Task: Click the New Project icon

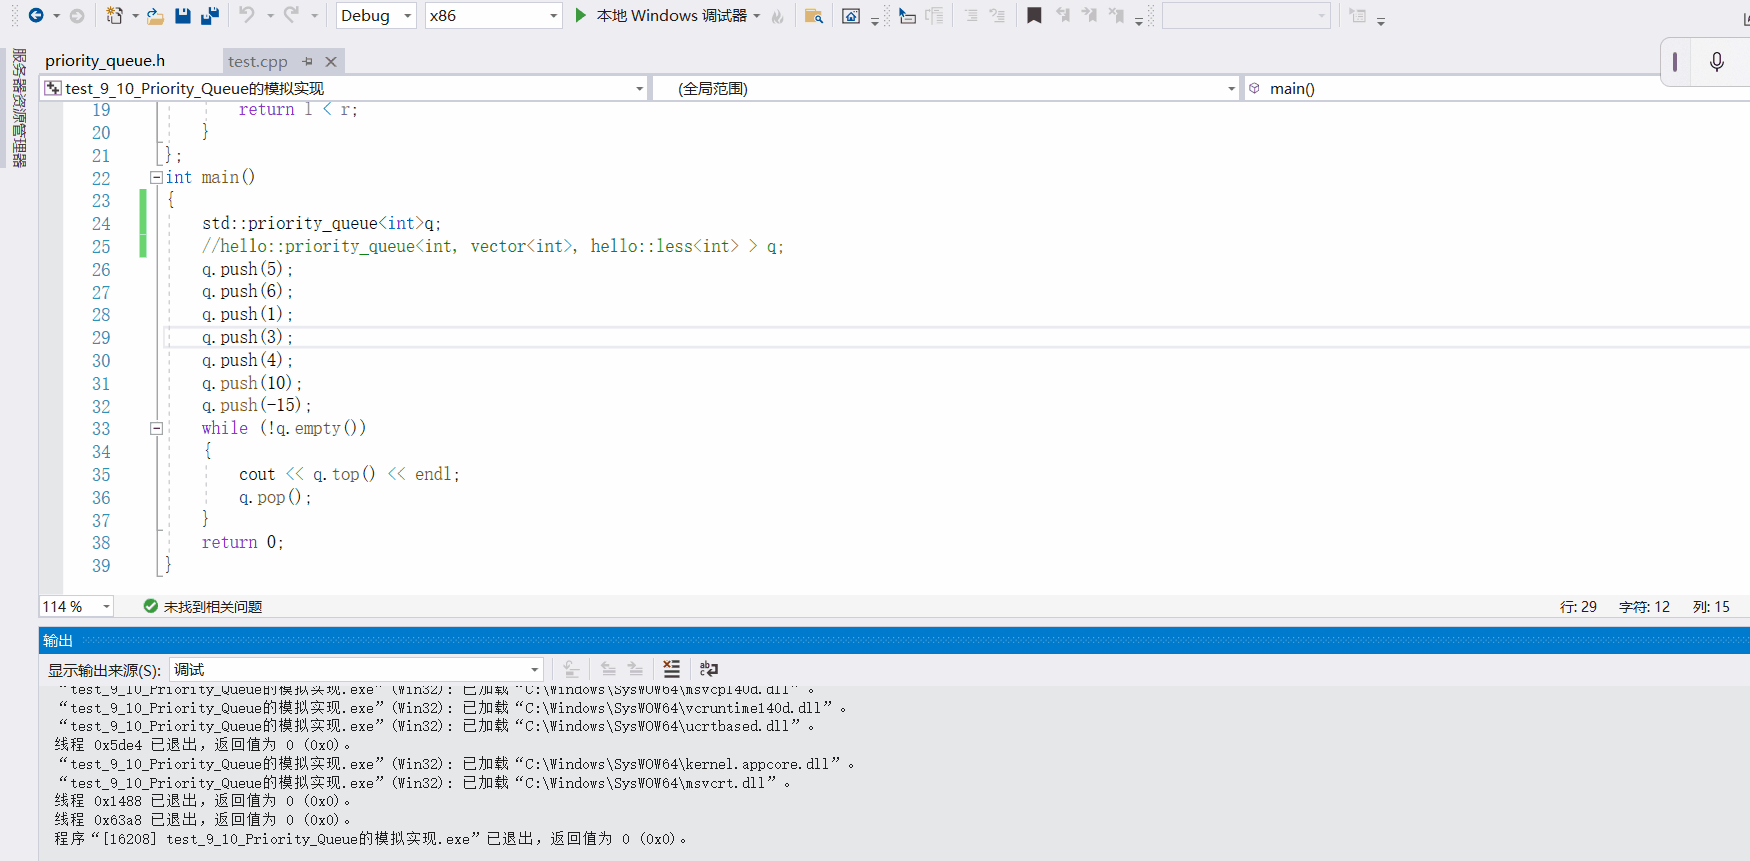Action: click(x=114, y=15)
